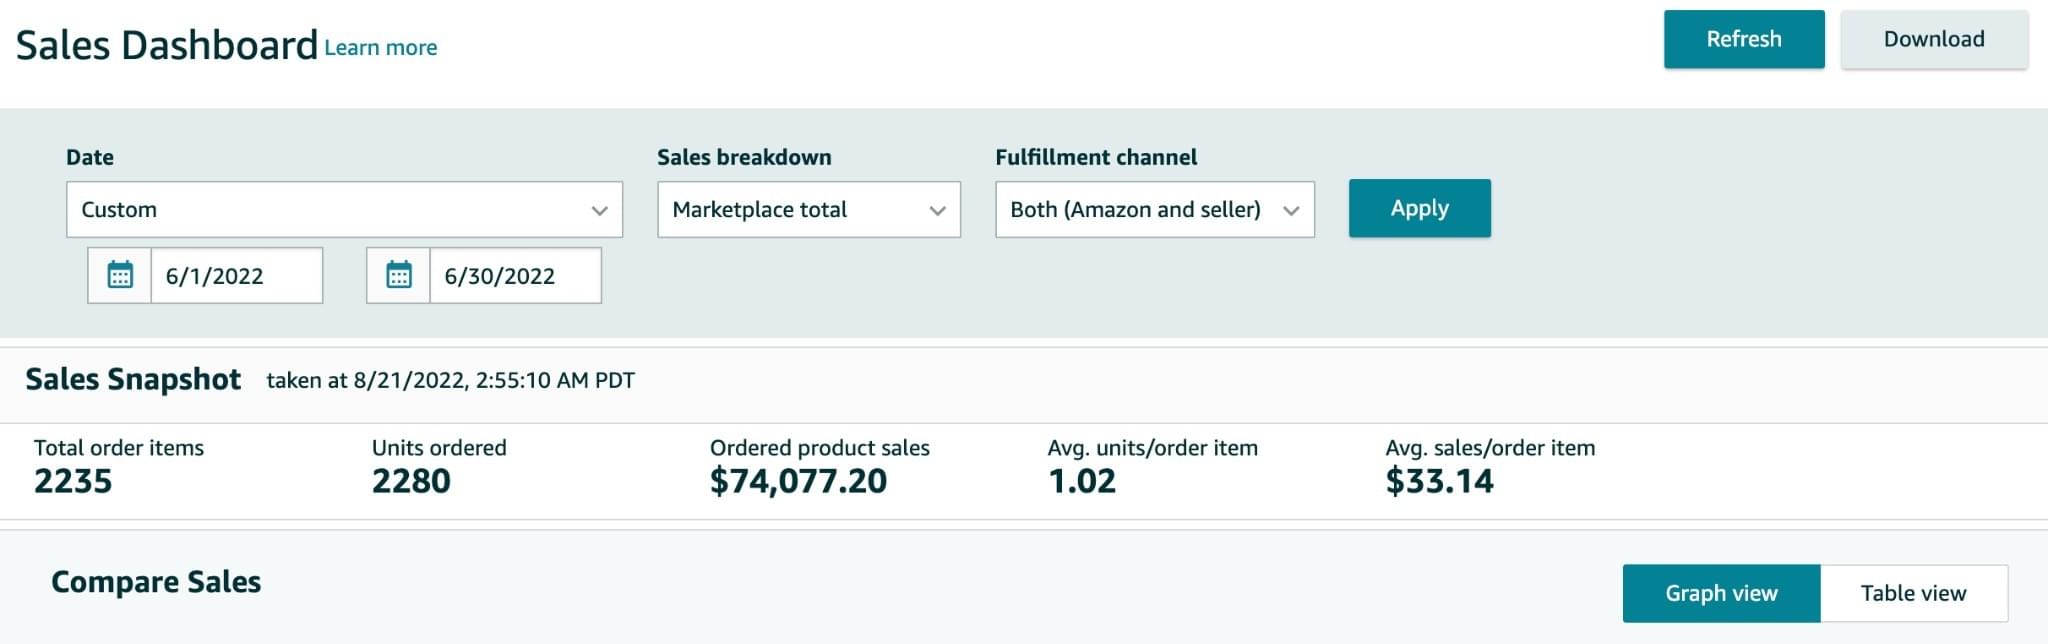Select the Avg. units/order item value 1.02
Screen dimensions: 2048x644
[x=1081, y=481]
